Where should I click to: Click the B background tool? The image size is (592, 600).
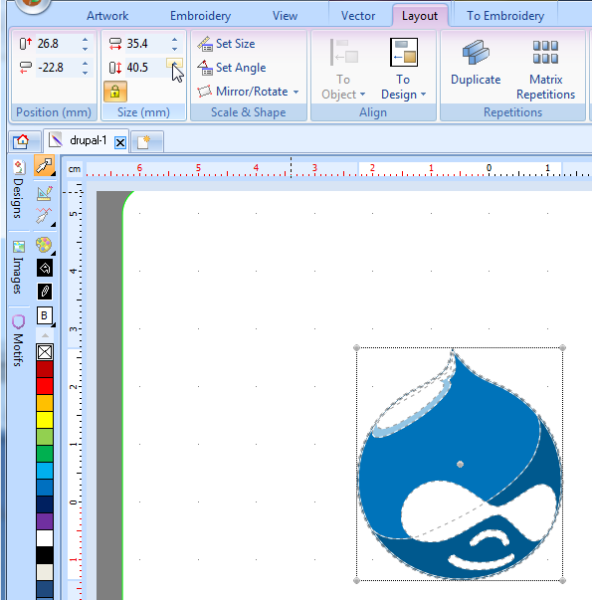coord(45,316)
